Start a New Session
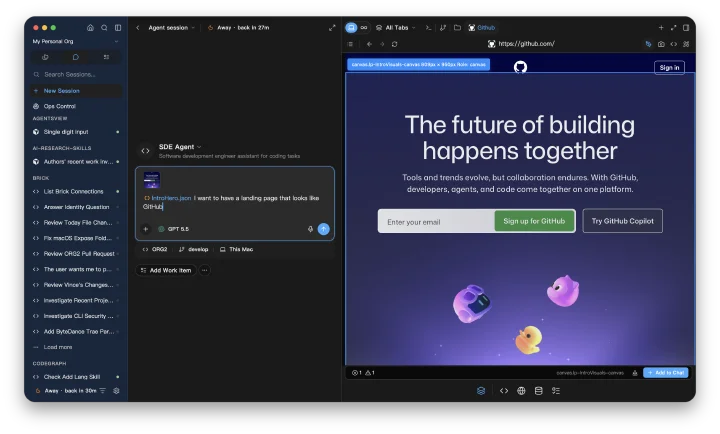 76,91
